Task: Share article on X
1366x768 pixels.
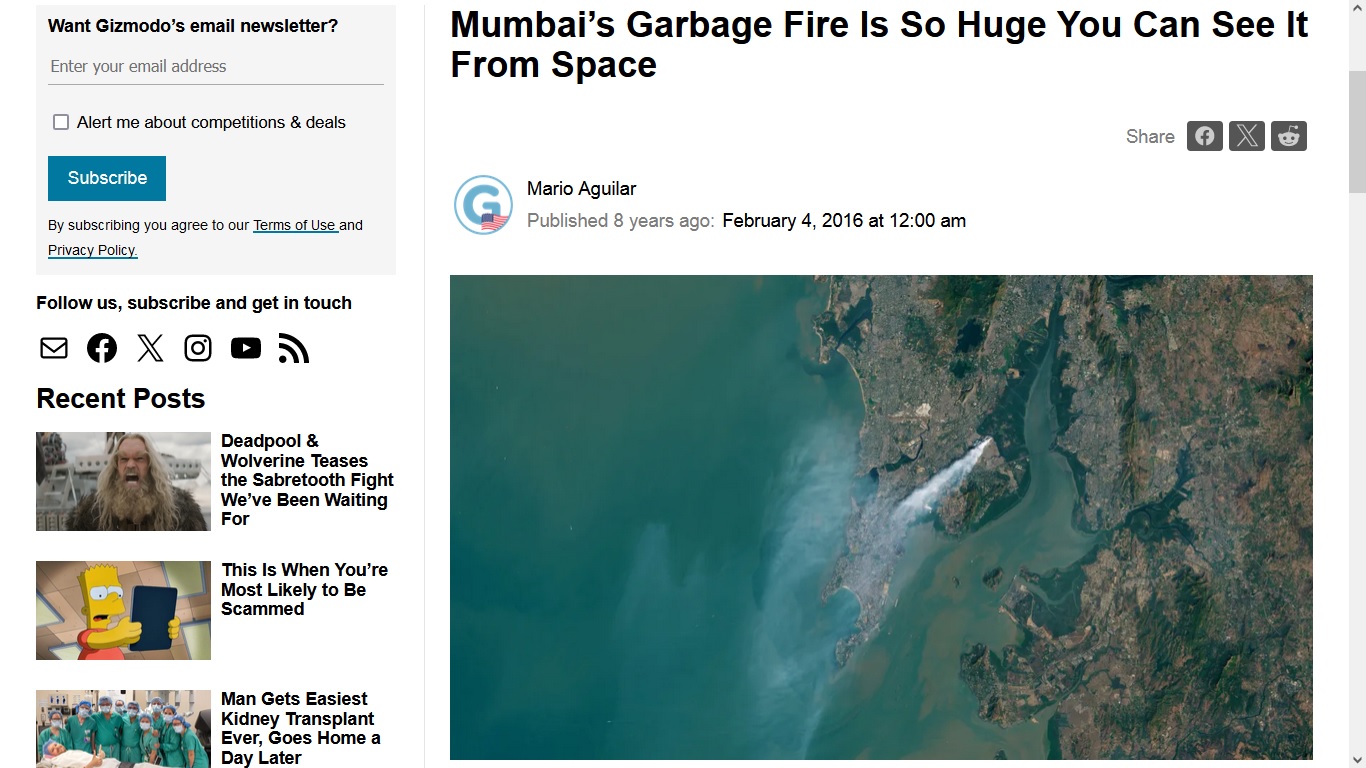Action: pyautogui.click(x=1246, y=136)
